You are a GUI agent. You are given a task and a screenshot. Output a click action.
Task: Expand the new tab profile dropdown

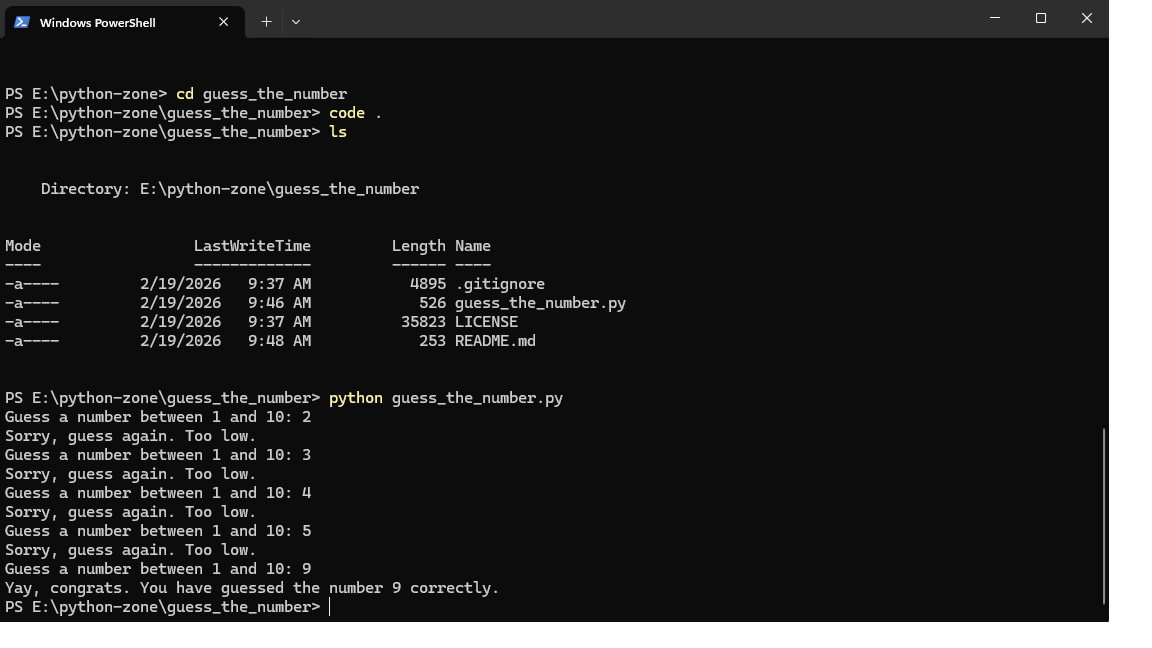click(x=296, y=21)
